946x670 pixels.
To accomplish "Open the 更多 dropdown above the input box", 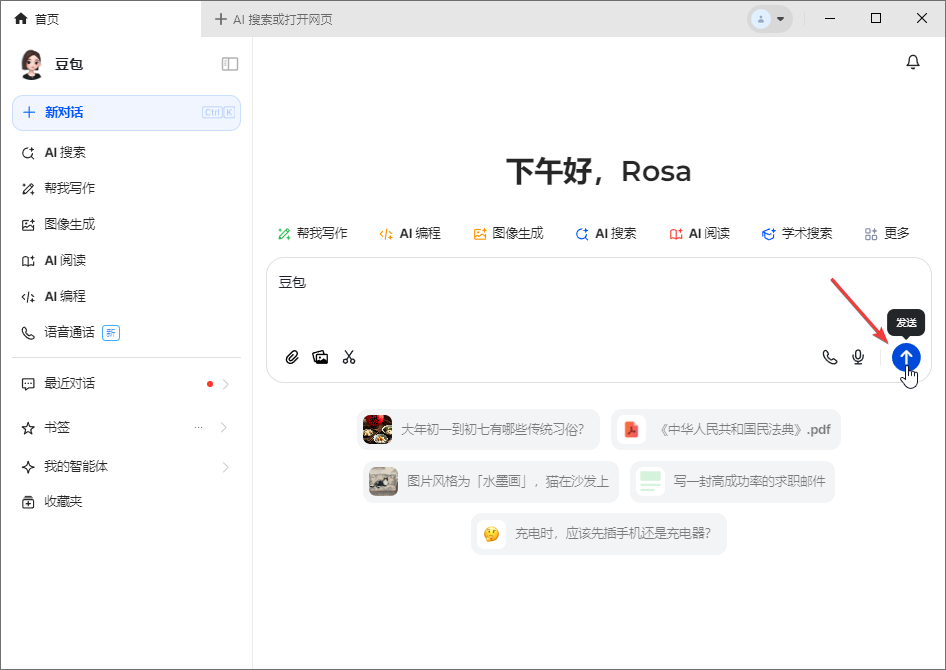I will click(x=888, y=233).
